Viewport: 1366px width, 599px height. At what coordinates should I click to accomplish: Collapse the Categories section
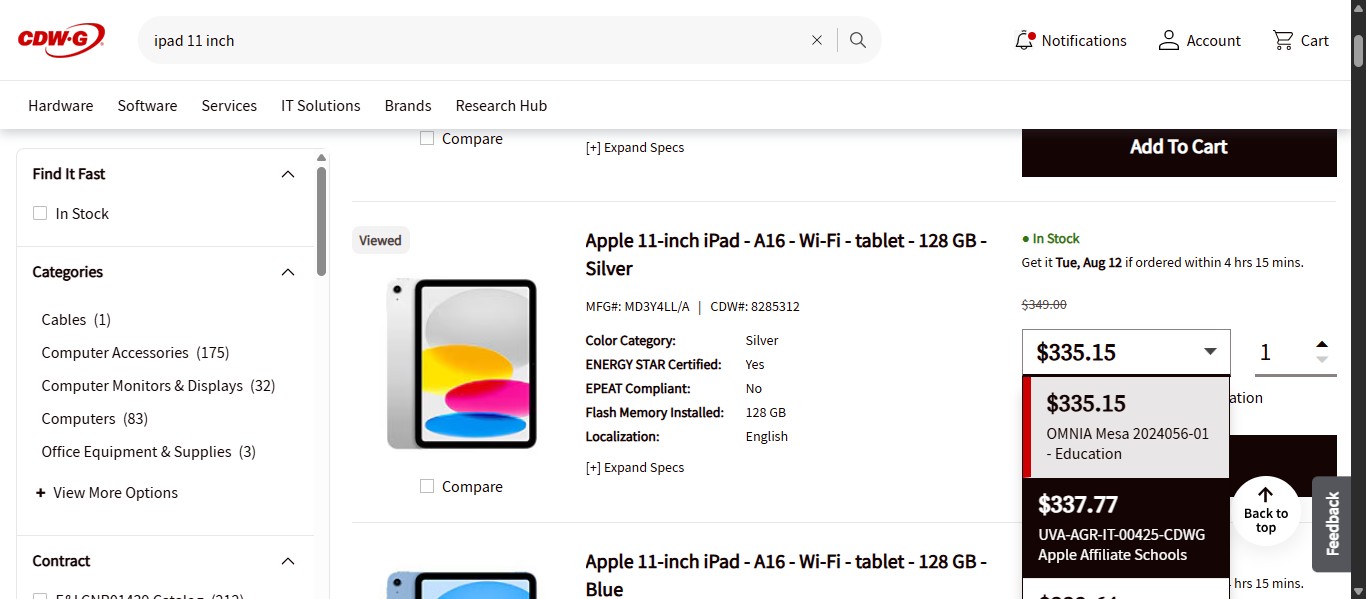[288, 271]
